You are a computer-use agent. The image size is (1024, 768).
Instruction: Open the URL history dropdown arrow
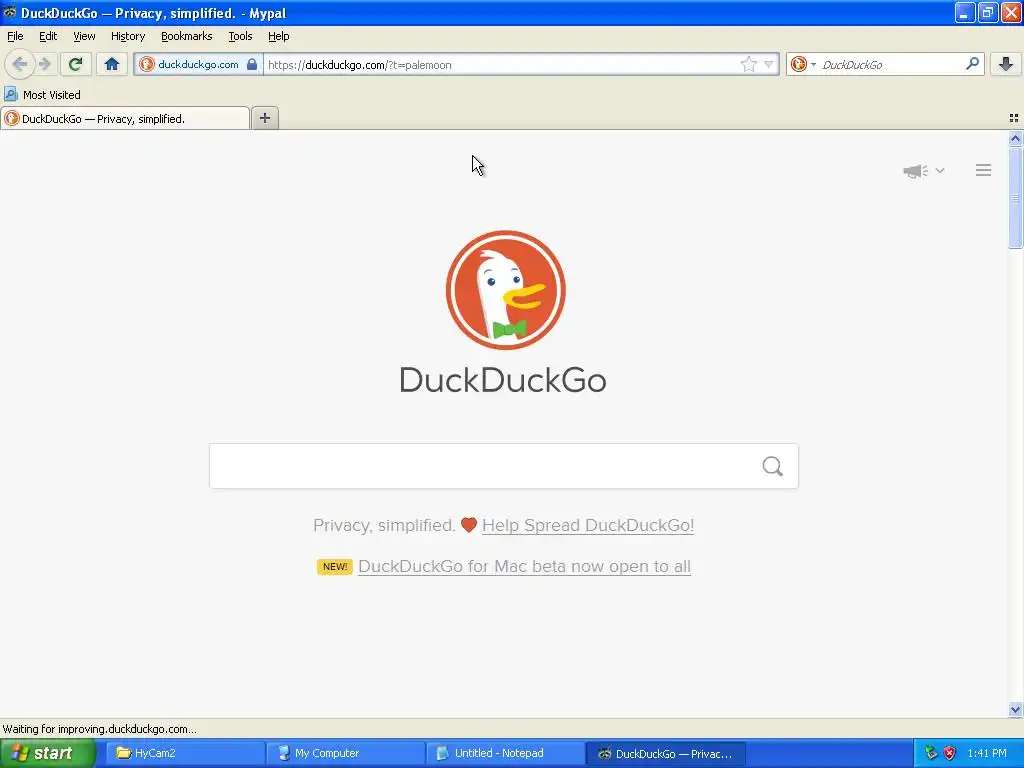point(769,64)
